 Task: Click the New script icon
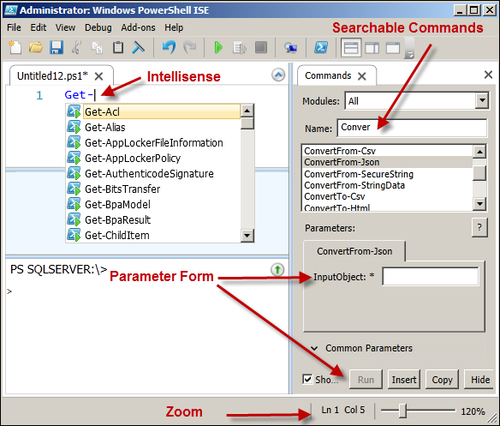click(15, 47)
